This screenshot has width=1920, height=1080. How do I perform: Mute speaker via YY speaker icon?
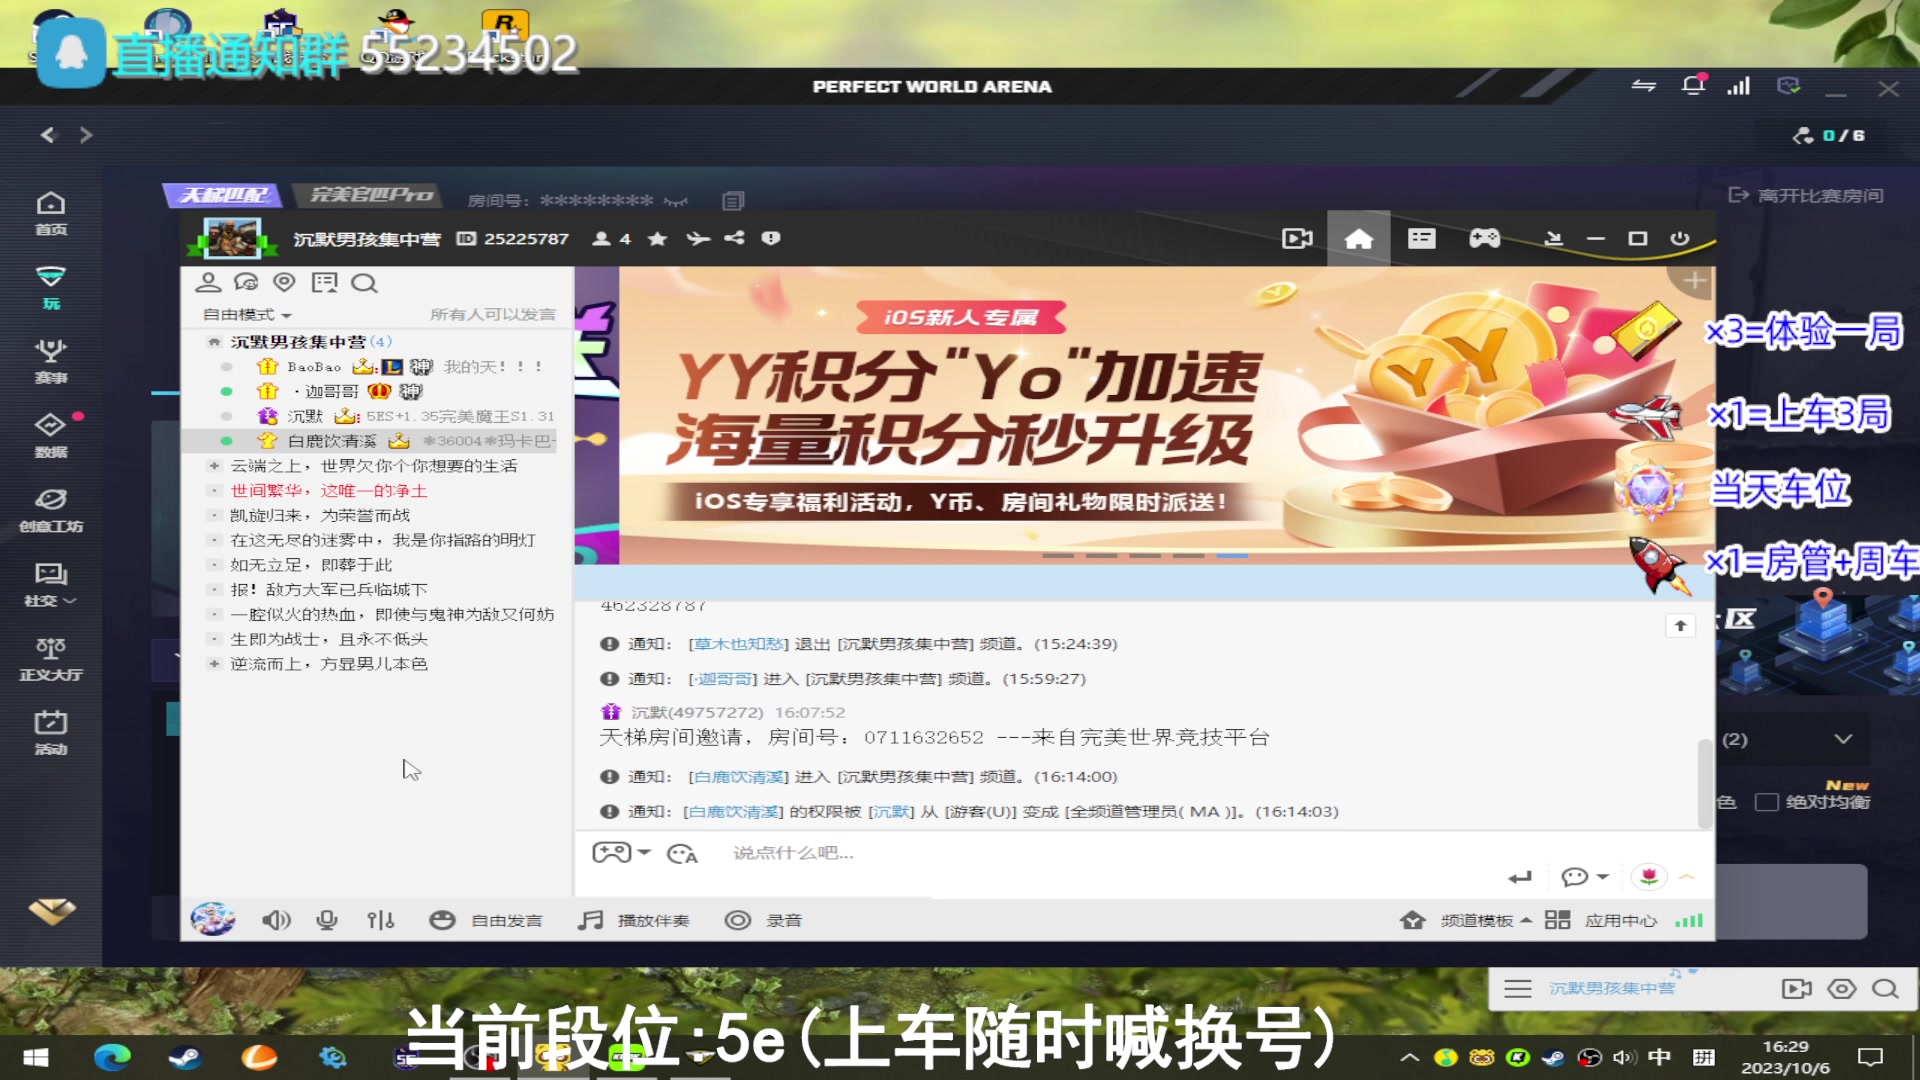[x=276, y=920]
